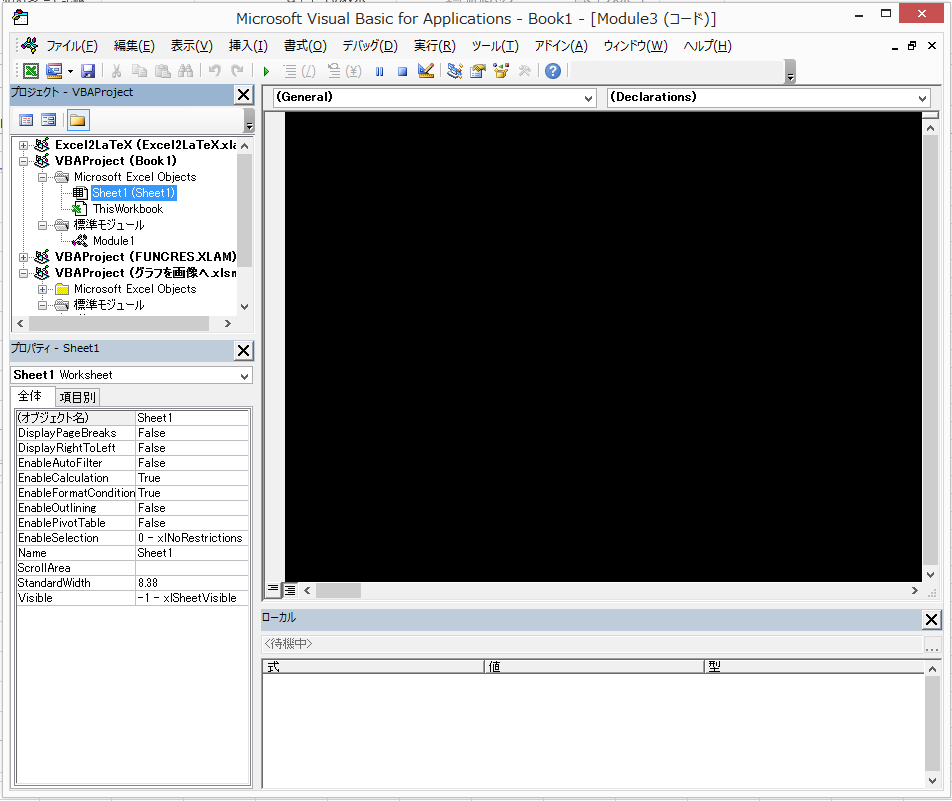Collapse Book1 標準モジュール folder
Viewport: 952px width, 801px height.
[x=42, y=225]
